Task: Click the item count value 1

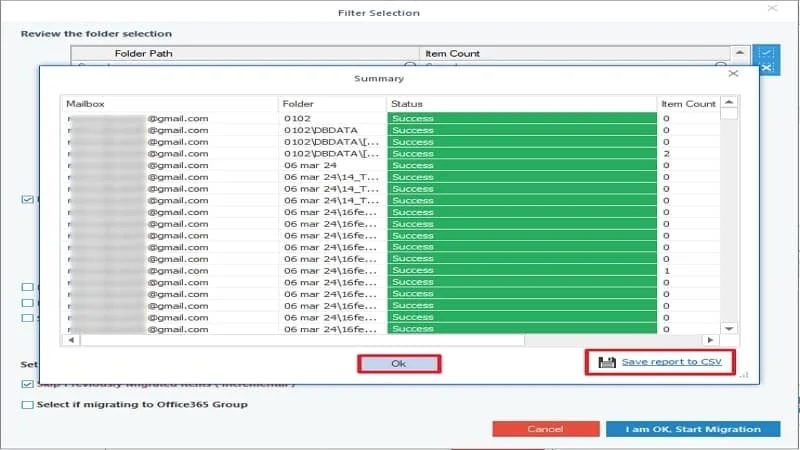Action: click(x=666, y=271)
